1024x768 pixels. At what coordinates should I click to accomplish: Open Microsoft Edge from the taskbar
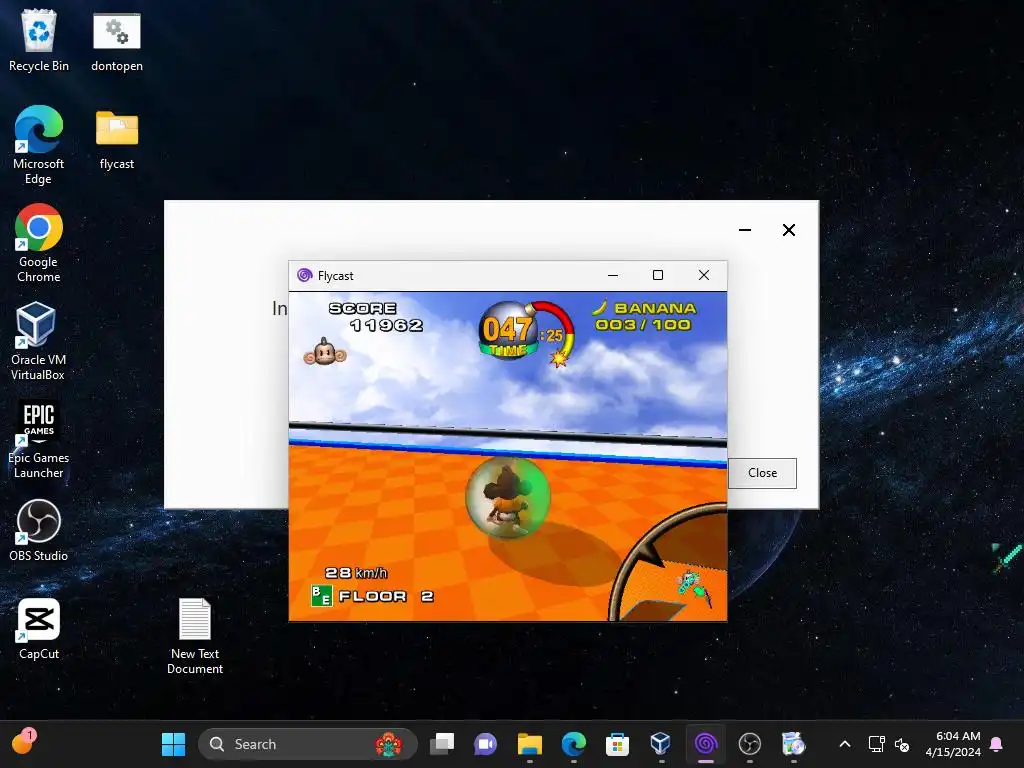(573, 744)
